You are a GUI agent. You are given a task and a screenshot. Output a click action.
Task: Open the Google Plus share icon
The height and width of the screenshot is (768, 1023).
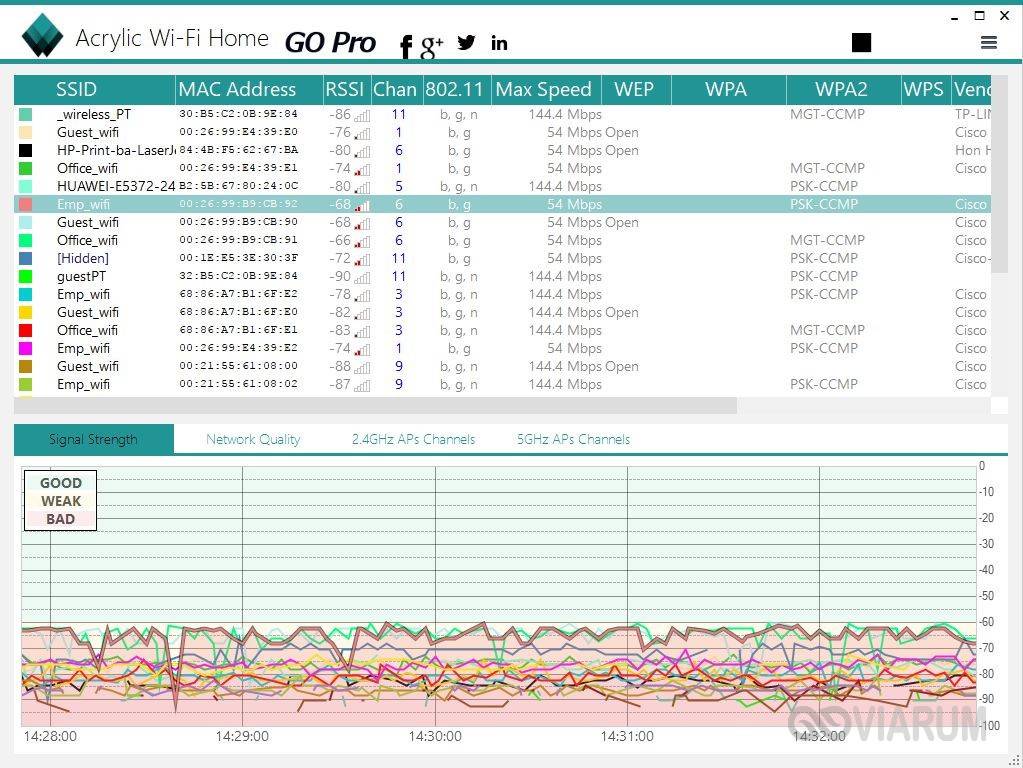coord(432,44)
